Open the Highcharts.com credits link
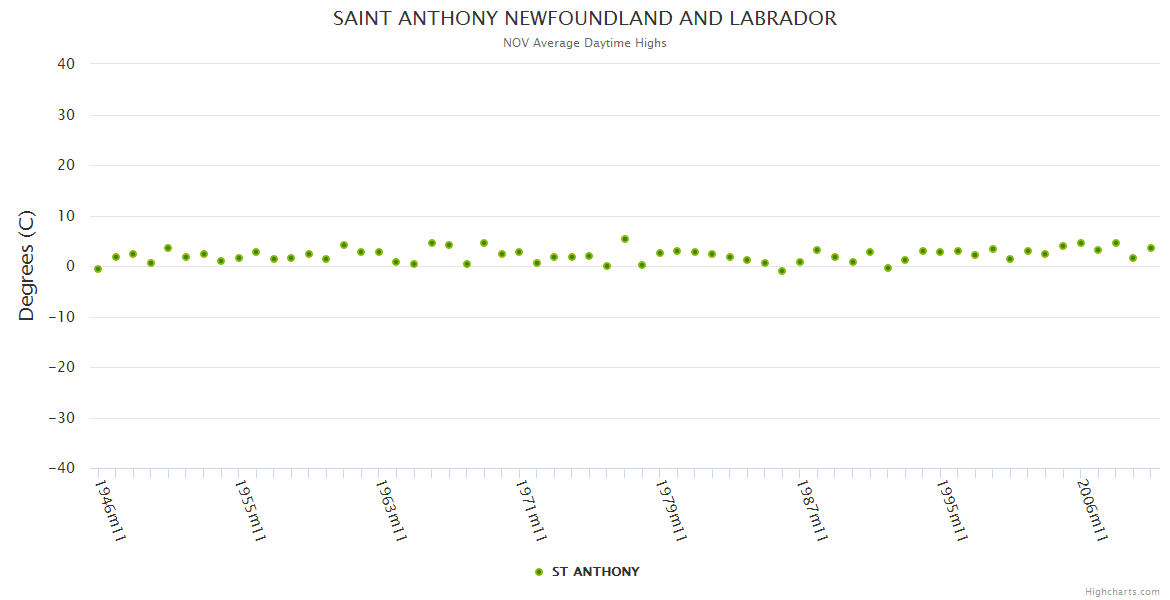 (1122, 592)
